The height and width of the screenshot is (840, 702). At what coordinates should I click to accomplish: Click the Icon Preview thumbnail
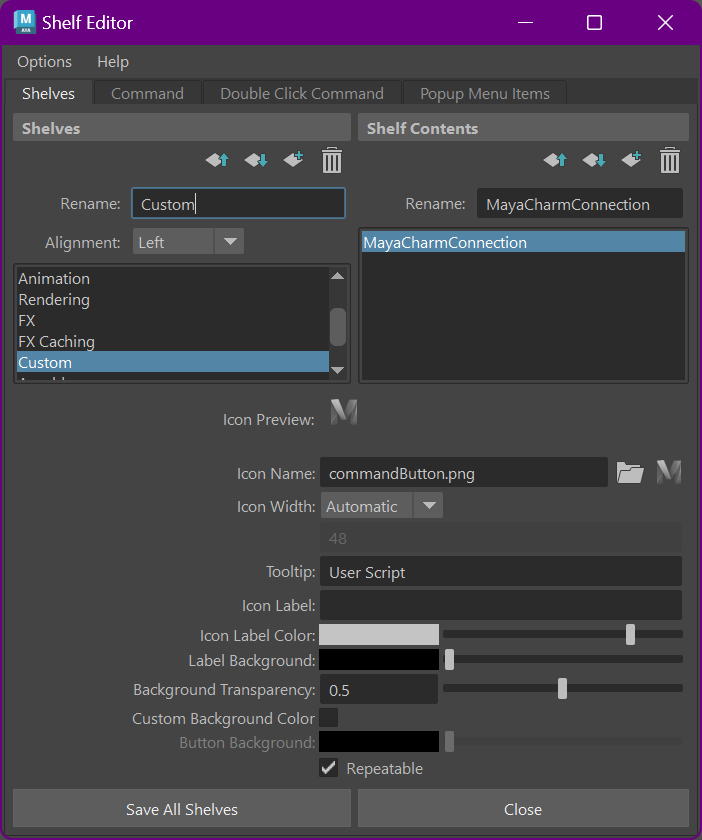[x=343, y=412]
